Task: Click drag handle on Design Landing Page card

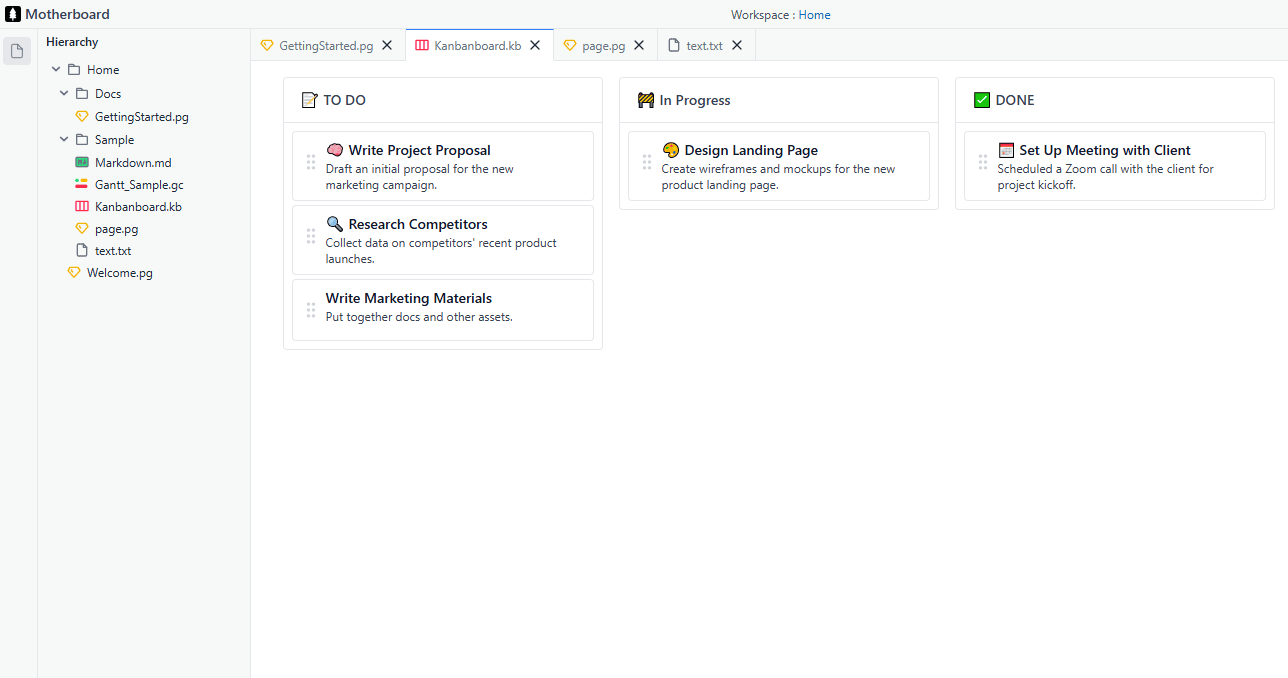Action: [x=647, y=162]
